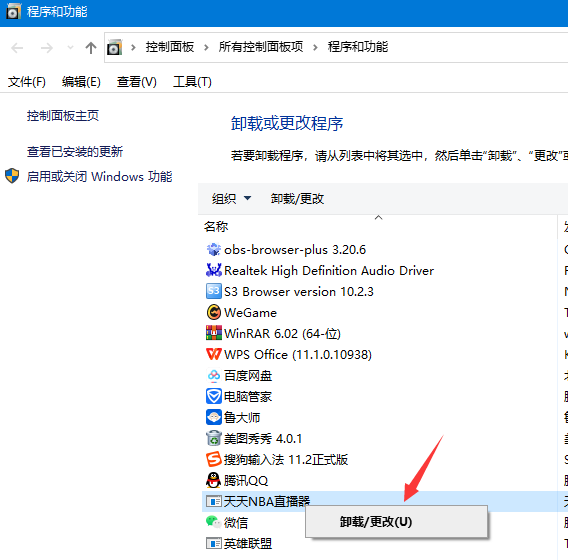
Task: Click the WinRAR program icon
Action: [214, 333]
